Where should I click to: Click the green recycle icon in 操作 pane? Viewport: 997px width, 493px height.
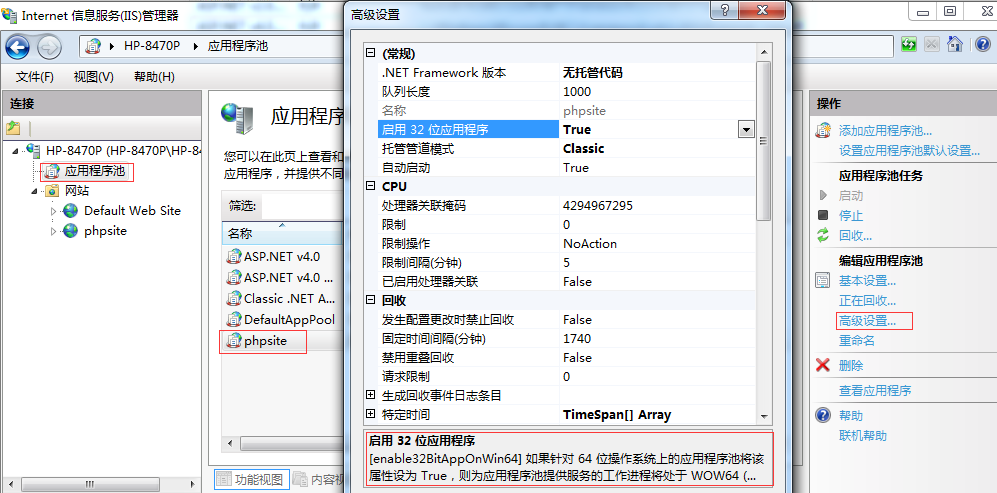(823, 235)
